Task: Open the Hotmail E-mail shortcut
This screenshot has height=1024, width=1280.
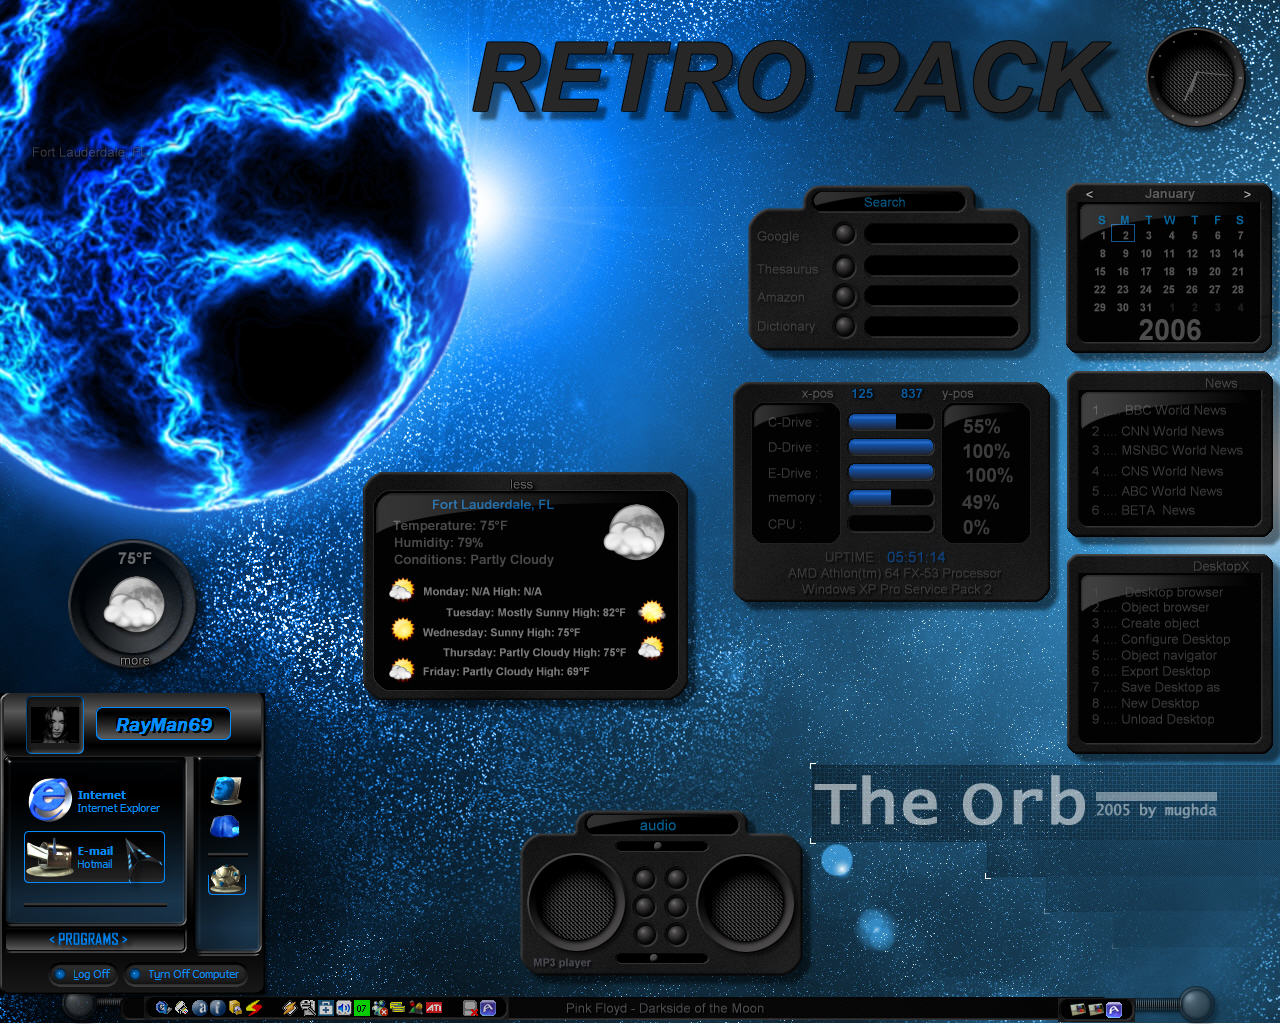Action: coord(95,857)
